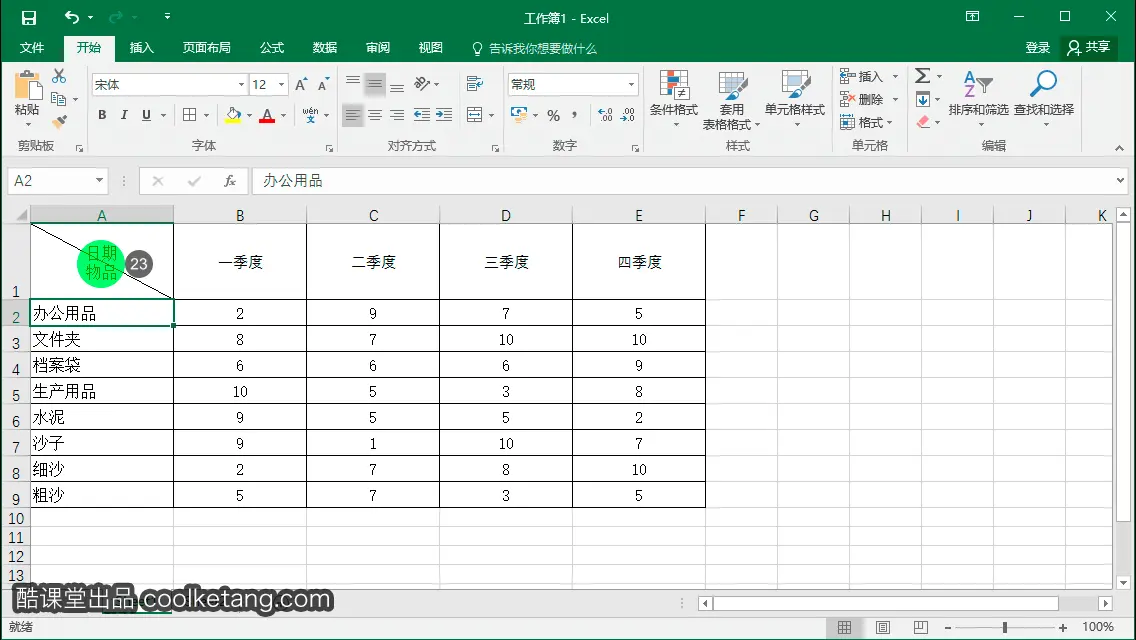Click the zoom slider handle
Image resolution: width=1136 pixels, height=640 pixels.
[1005, 628]
